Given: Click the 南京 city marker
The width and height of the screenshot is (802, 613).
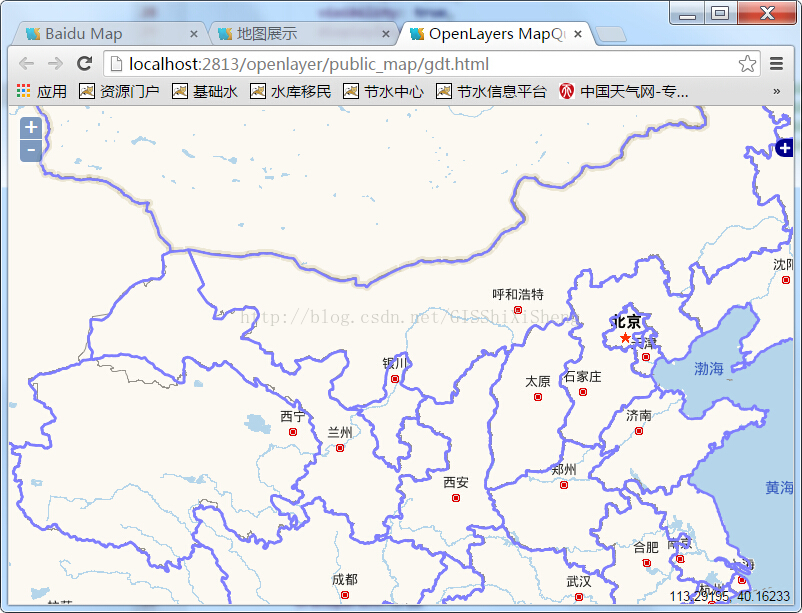Looking at the screenshot, I should pyautogui.click(x=680, y=559).
